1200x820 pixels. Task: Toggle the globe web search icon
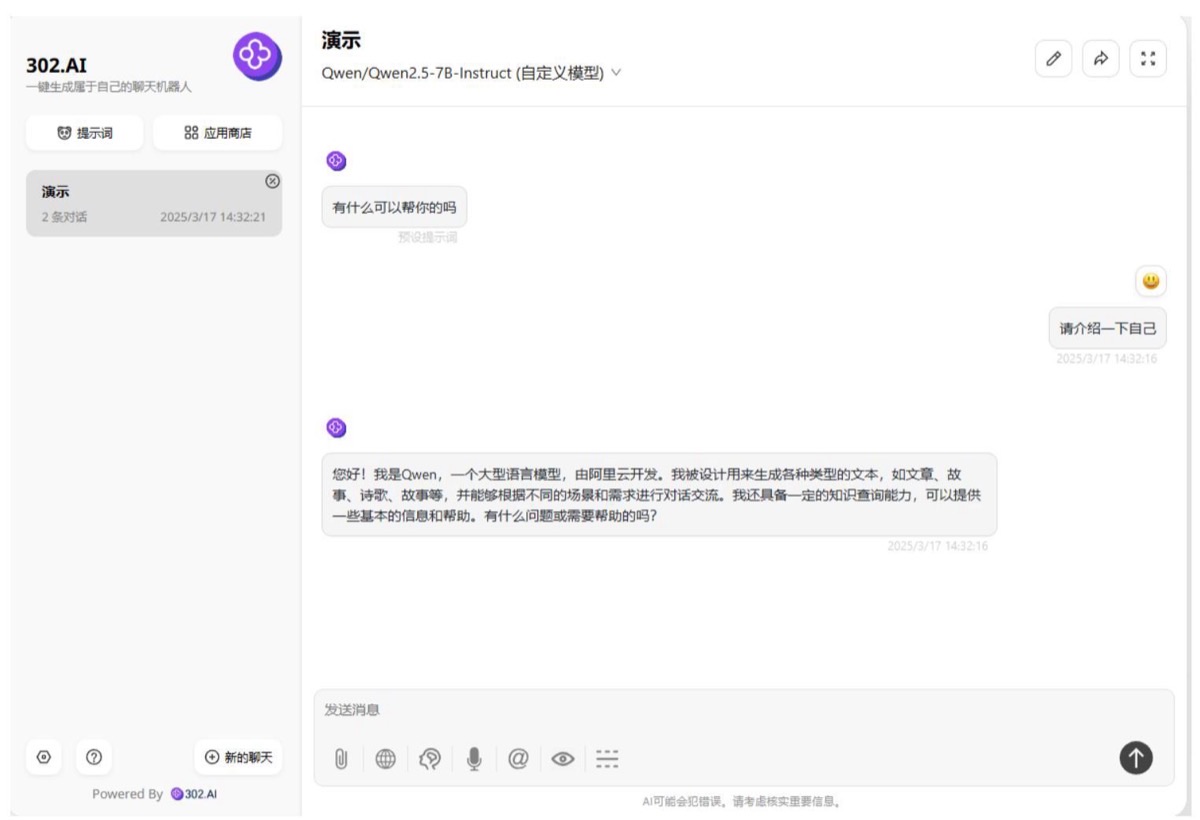[x=385, y=759]
